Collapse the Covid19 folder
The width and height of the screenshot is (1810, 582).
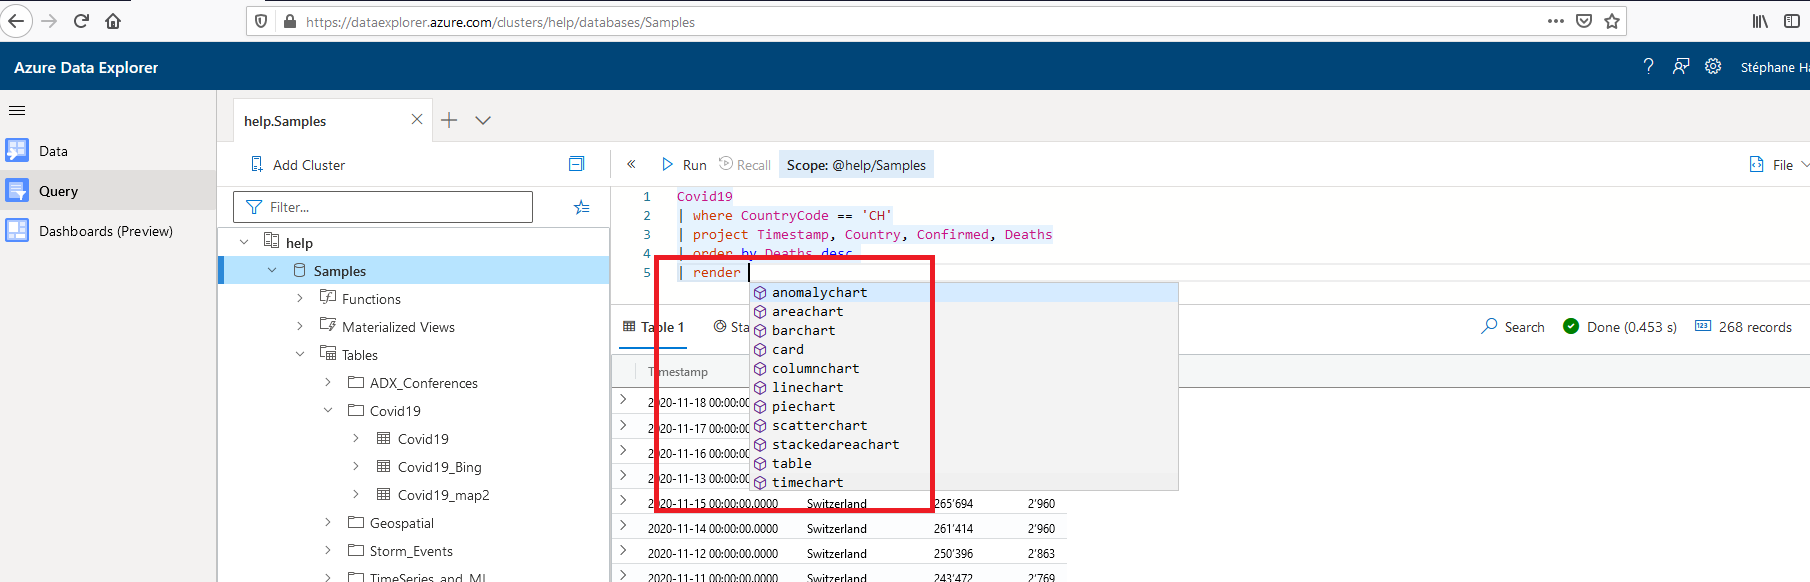click(328, 410)
